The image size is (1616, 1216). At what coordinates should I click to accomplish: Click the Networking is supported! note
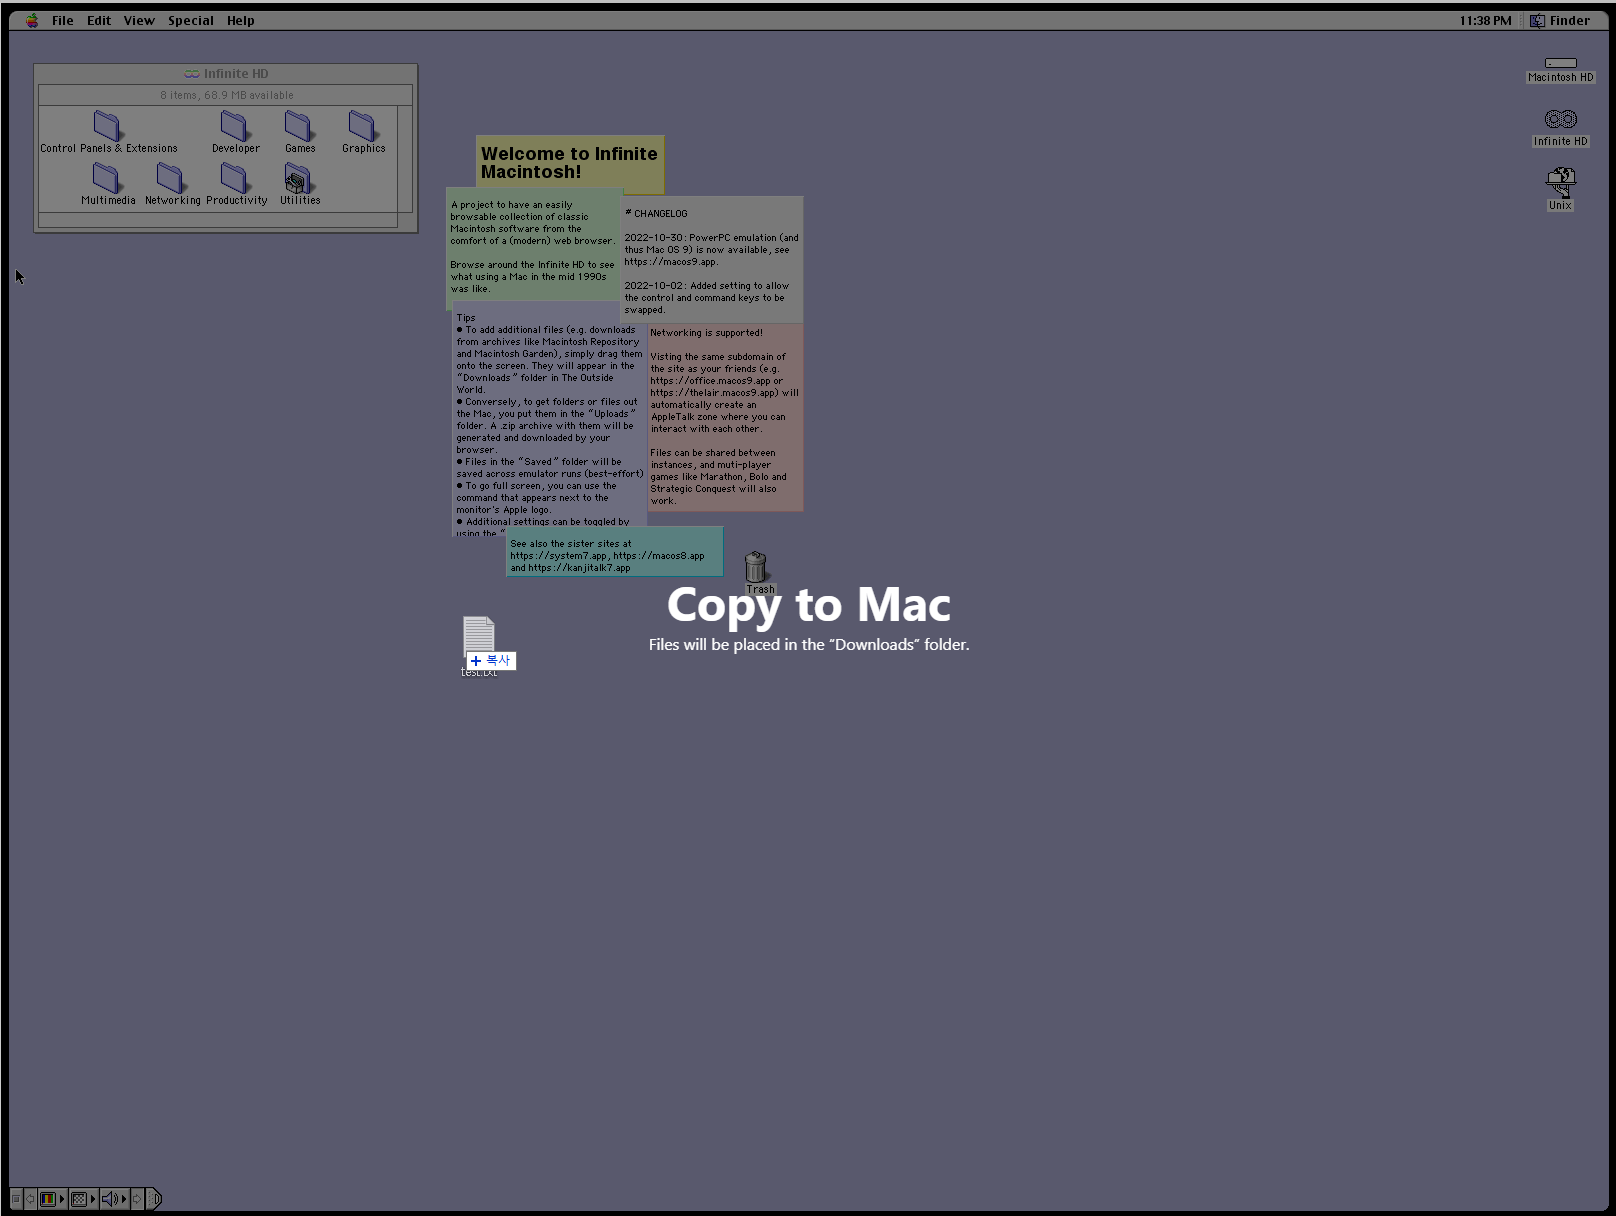(x=725, y=416)
